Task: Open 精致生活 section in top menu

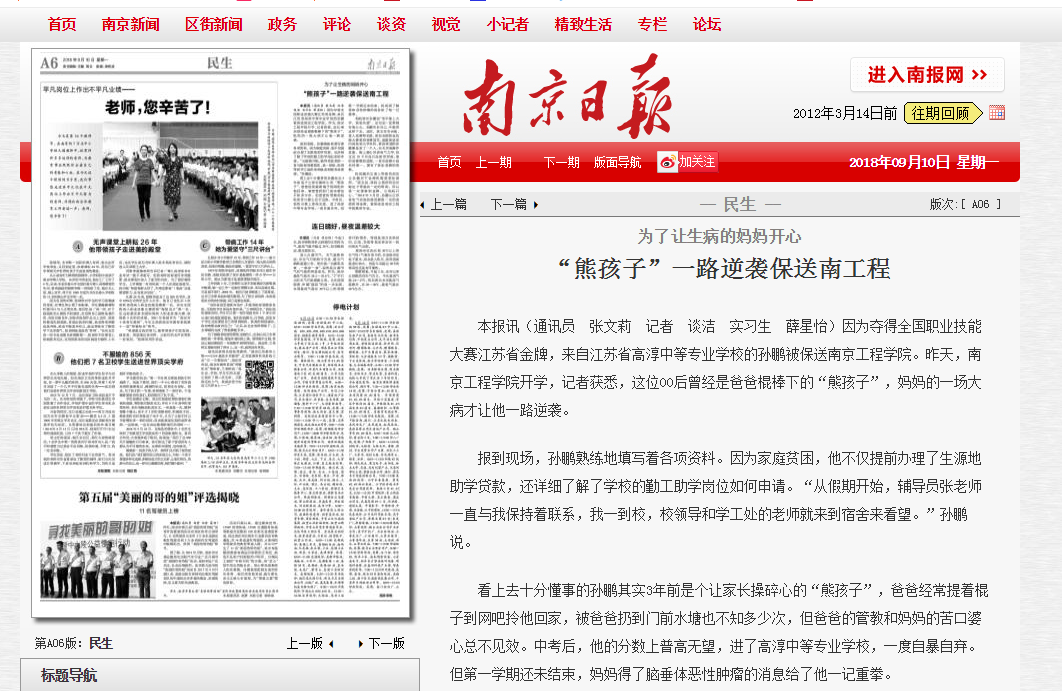Action: click(x=583, y=24)
